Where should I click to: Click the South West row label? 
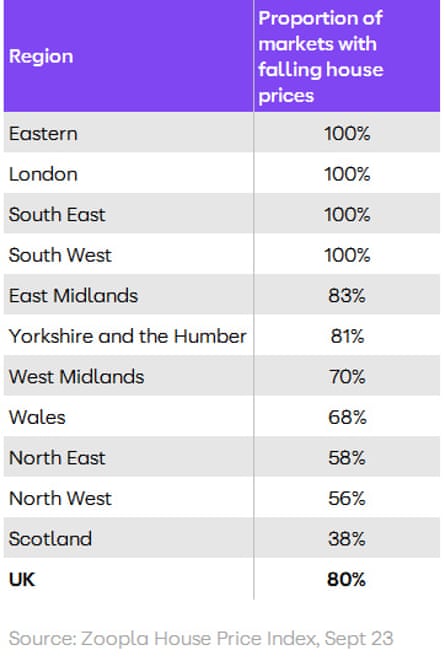60,255
